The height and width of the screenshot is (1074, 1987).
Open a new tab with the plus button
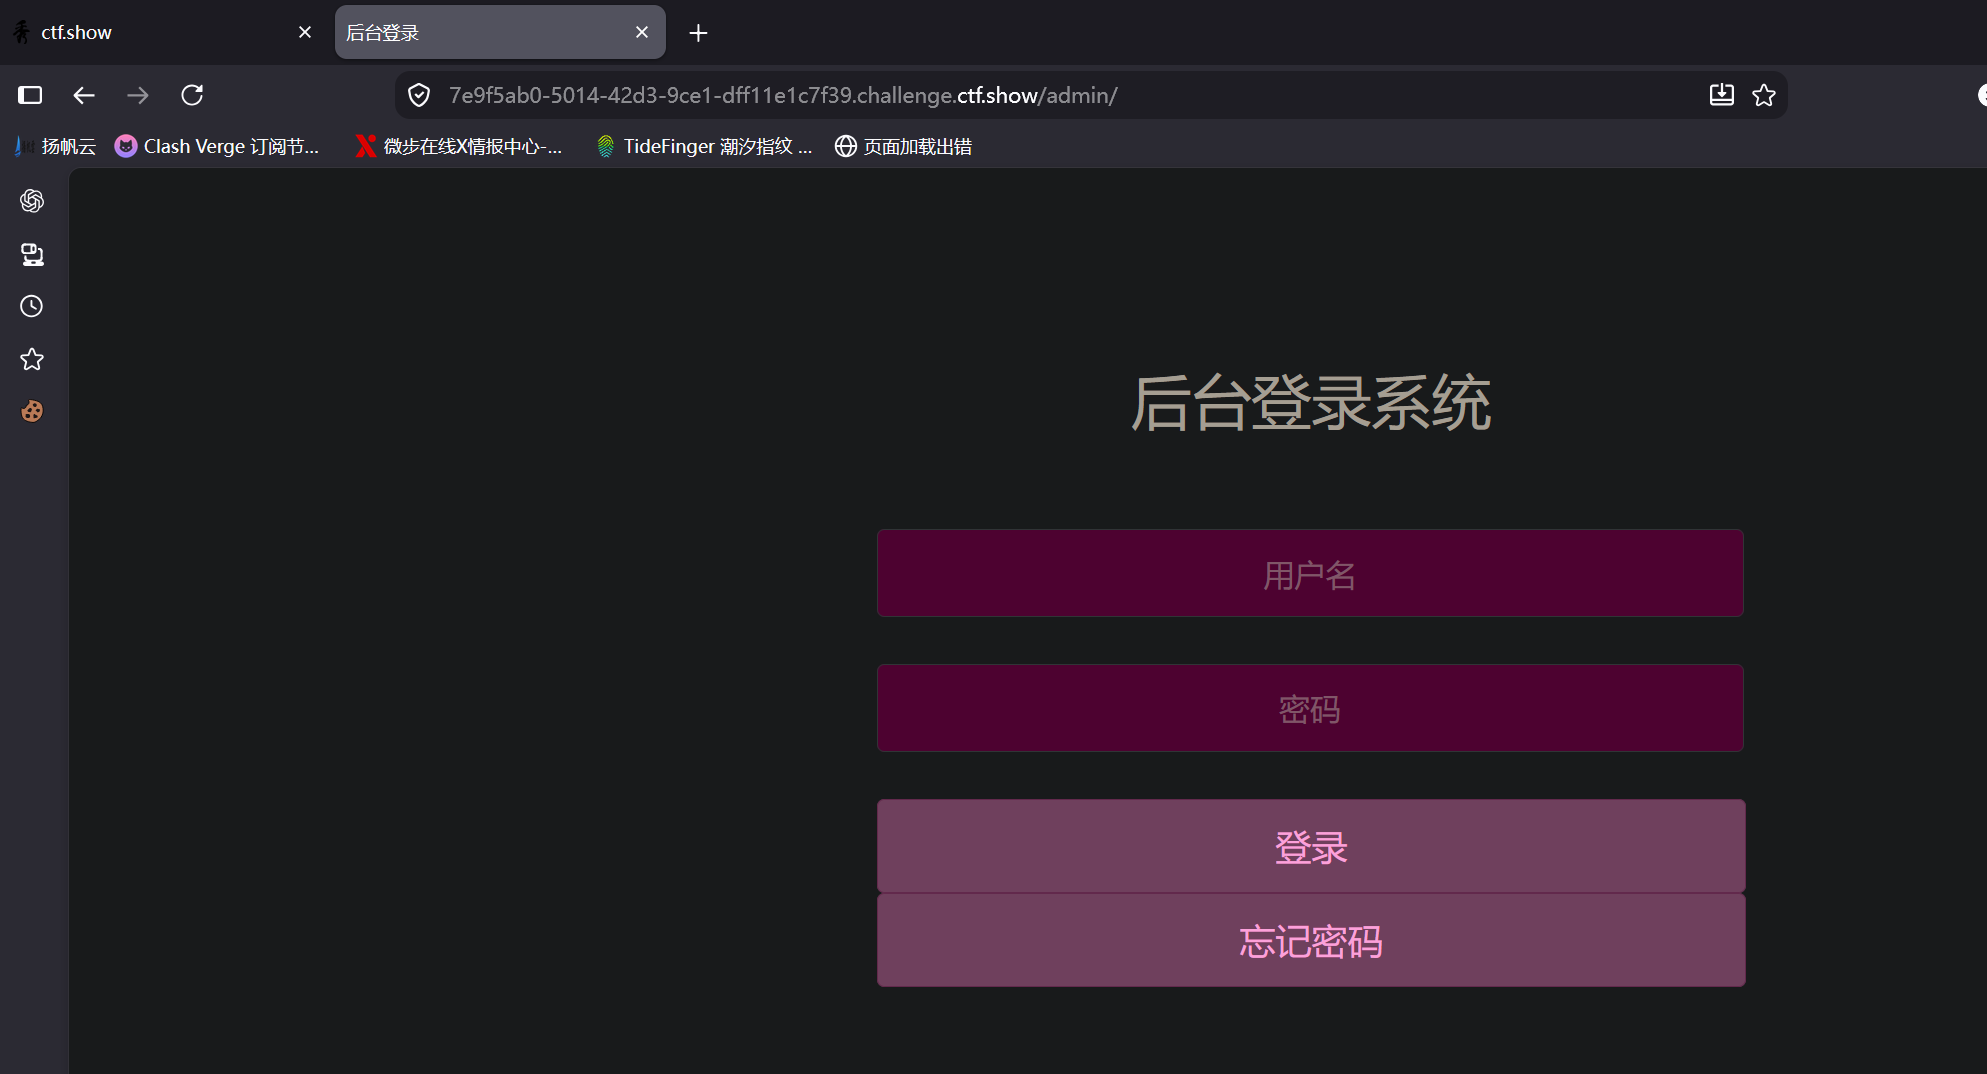tap(698, 33)
